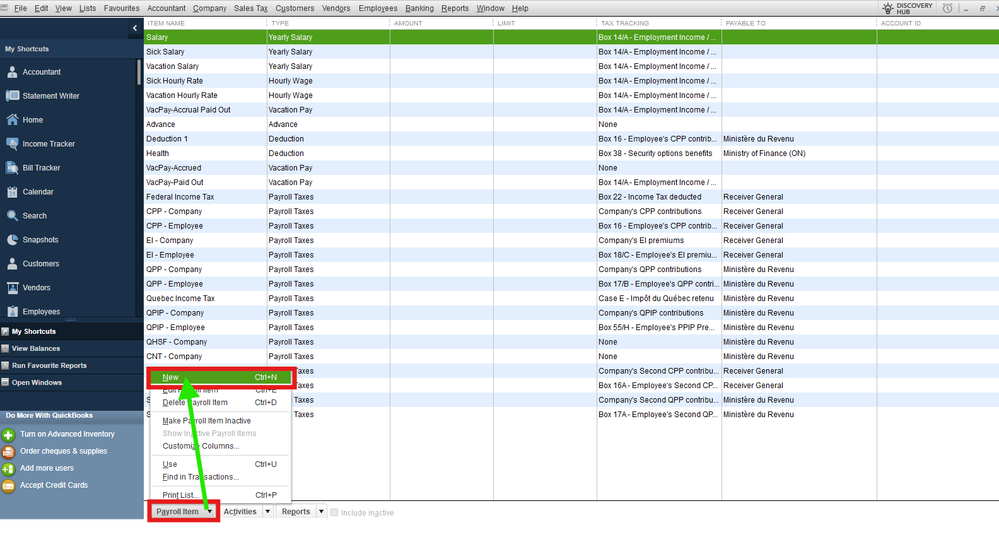This screenshot has width=999, height=534.
Task: Click Accept Credit Cards link
Action: [53, 485]
